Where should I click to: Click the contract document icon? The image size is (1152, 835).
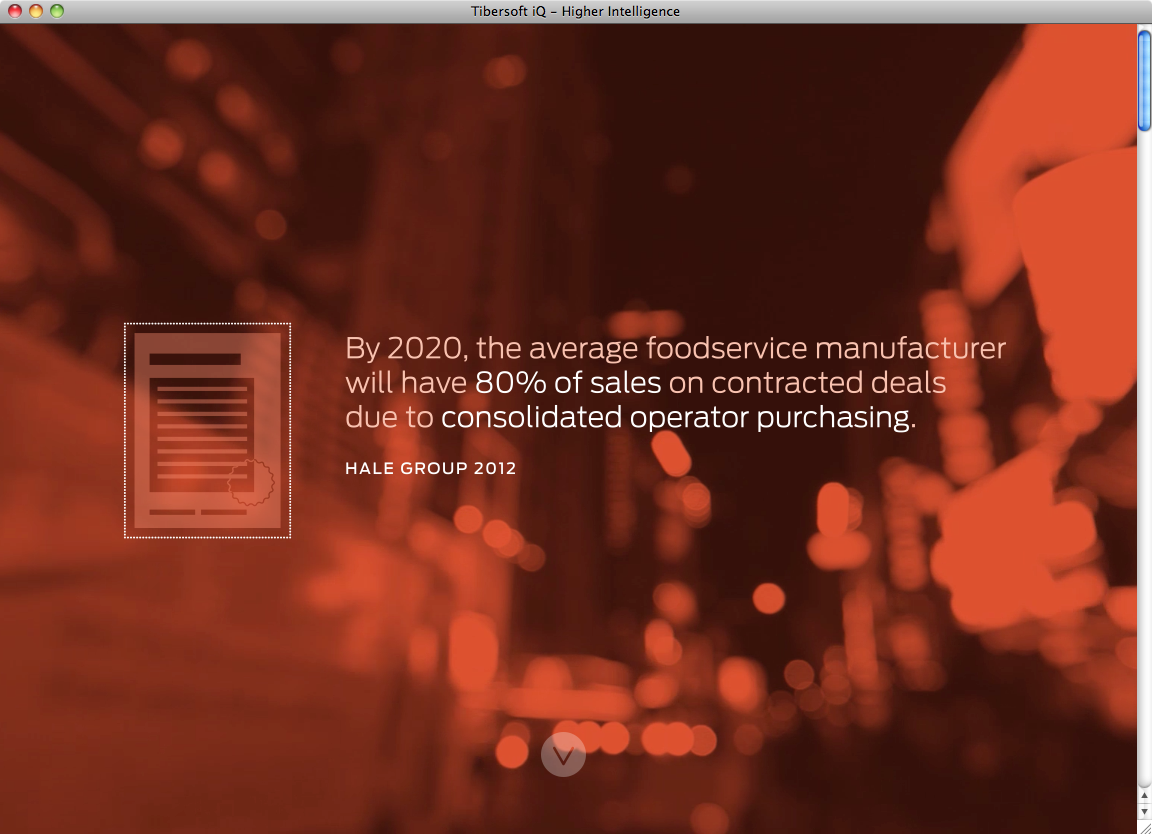[207, 430]
